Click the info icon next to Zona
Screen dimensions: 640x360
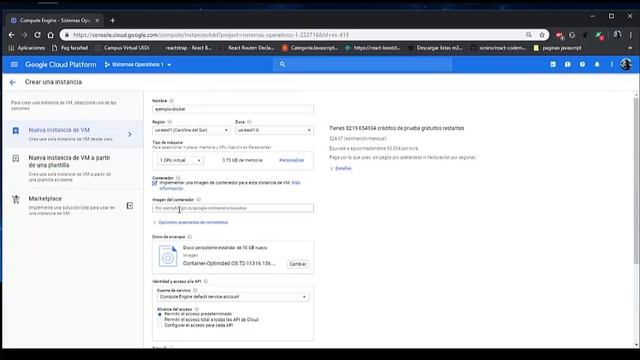pos(249,122)
